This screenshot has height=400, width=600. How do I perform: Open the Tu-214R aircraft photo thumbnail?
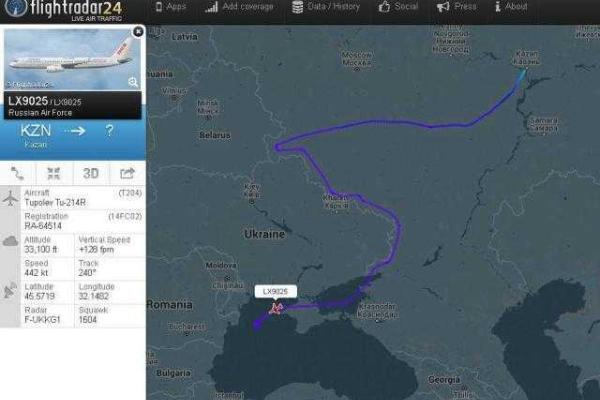pyautogui.click(x=72, y=59)
